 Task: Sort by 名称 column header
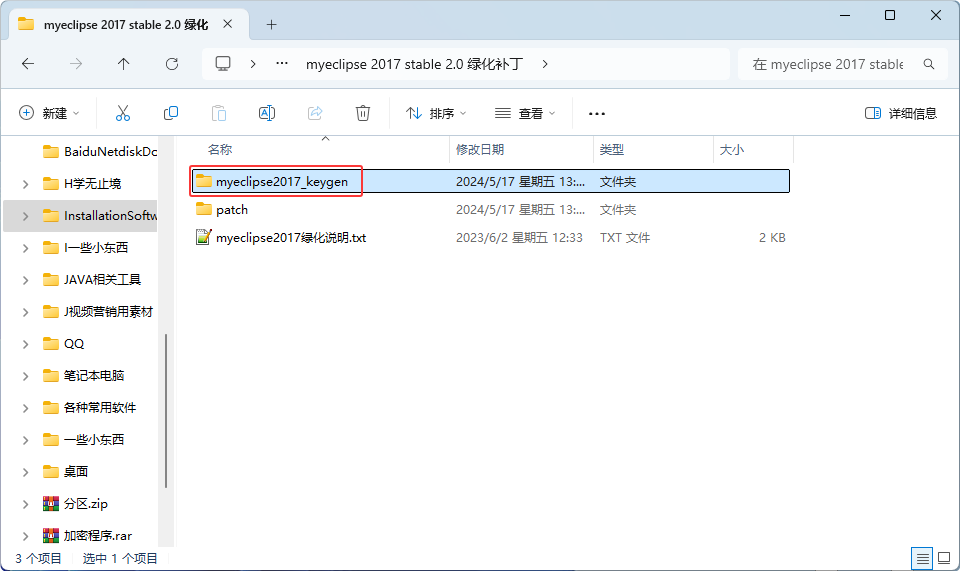(220, 149)
